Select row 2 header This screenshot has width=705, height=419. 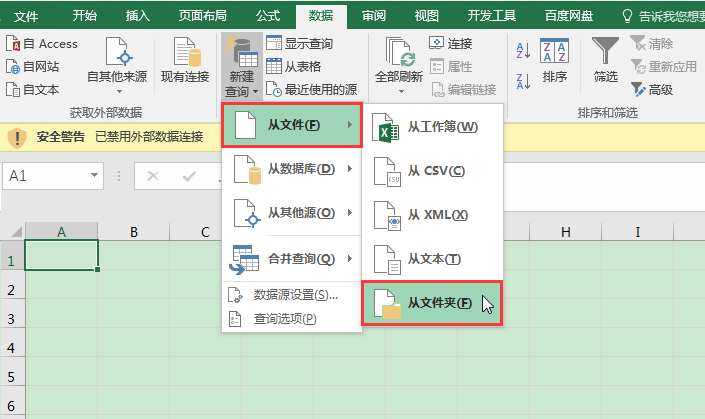tap(12, 285)
